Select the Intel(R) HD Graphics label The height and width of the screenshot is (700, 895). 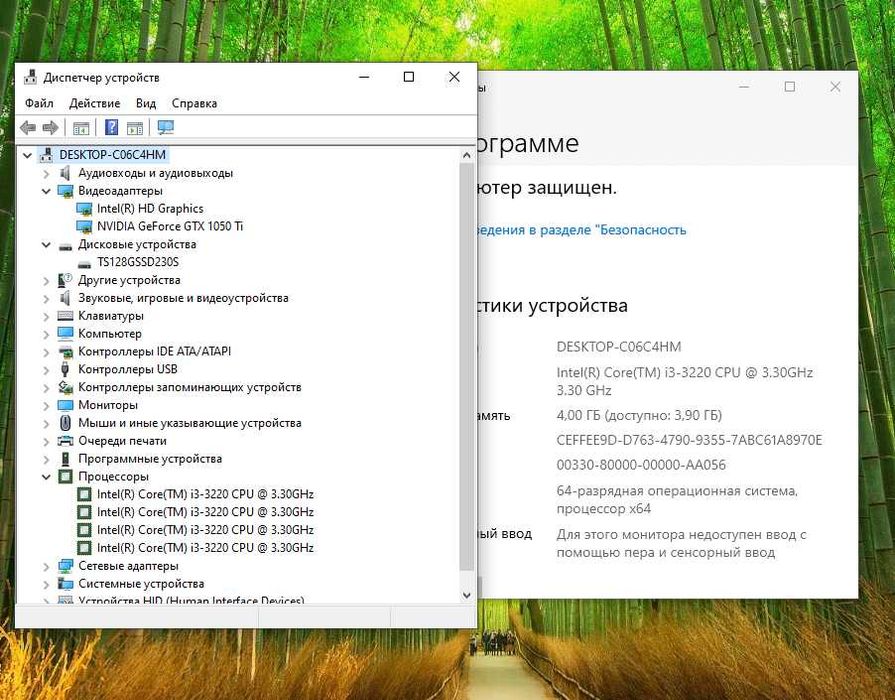(150, 208)
